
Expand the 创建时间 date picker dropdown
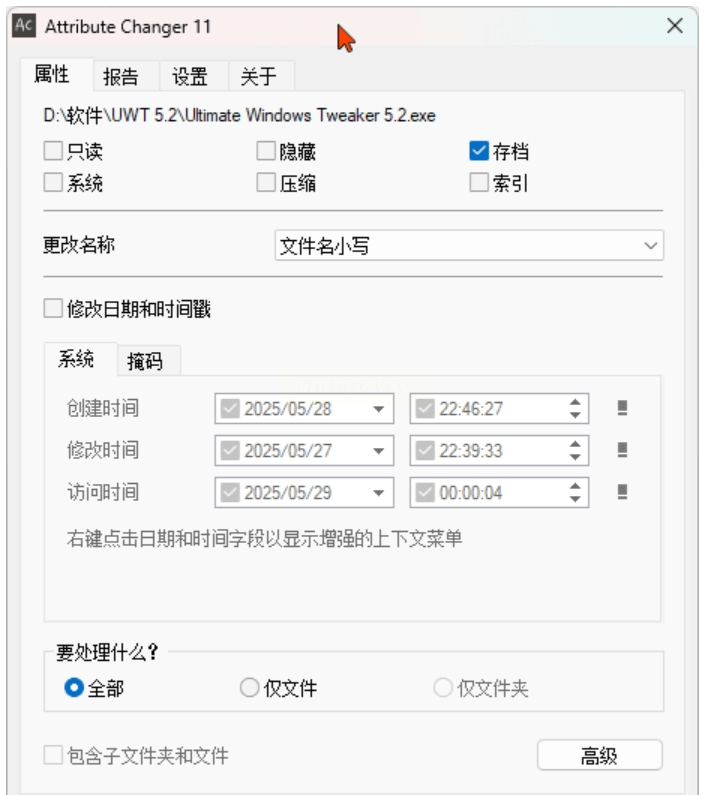tap(378, 409)
